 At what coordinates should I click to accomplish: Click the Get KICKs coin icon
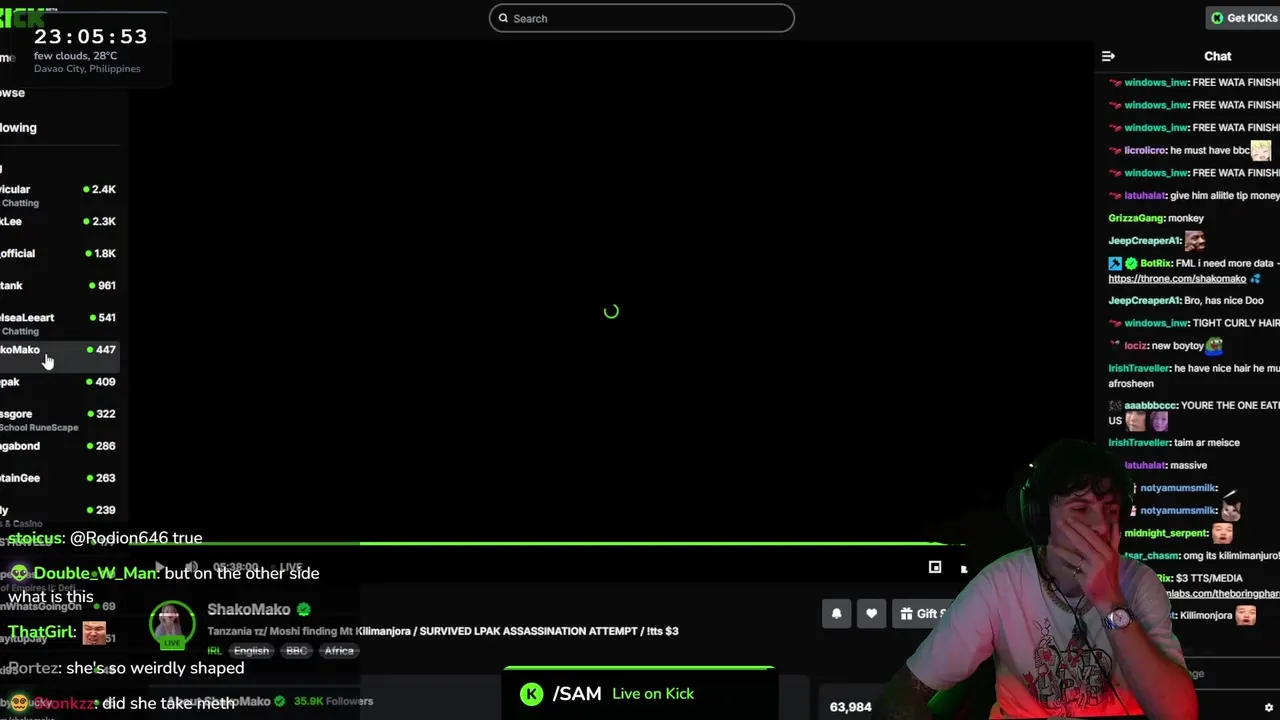point(1217,18)
